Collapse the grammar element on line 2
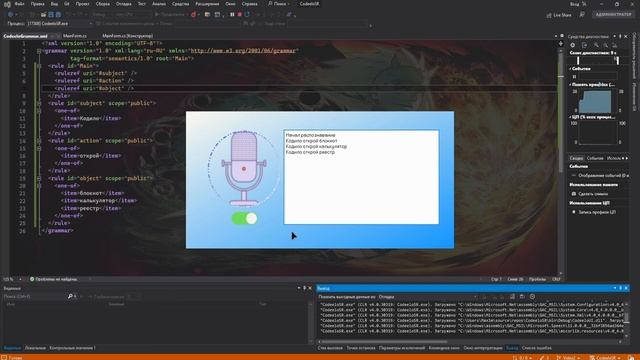Image resolution: width=640 pixels, height=360 pixels. click(x=39, y=51)
